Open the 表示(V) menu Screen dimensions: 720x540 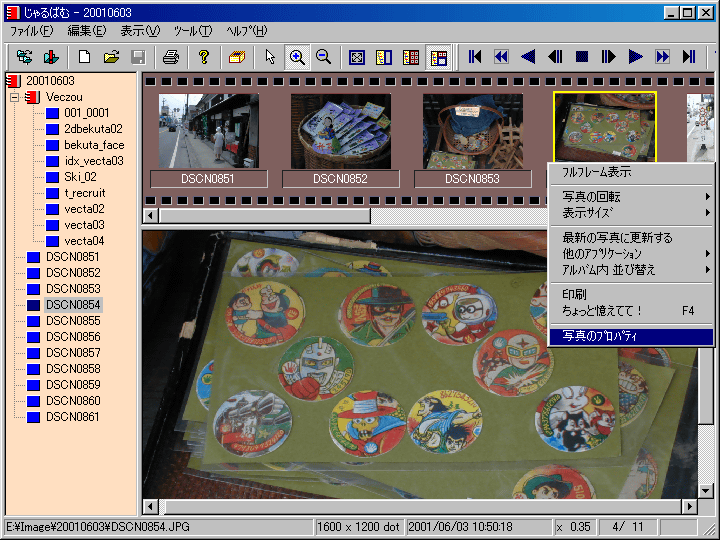(x=140, y=31)
